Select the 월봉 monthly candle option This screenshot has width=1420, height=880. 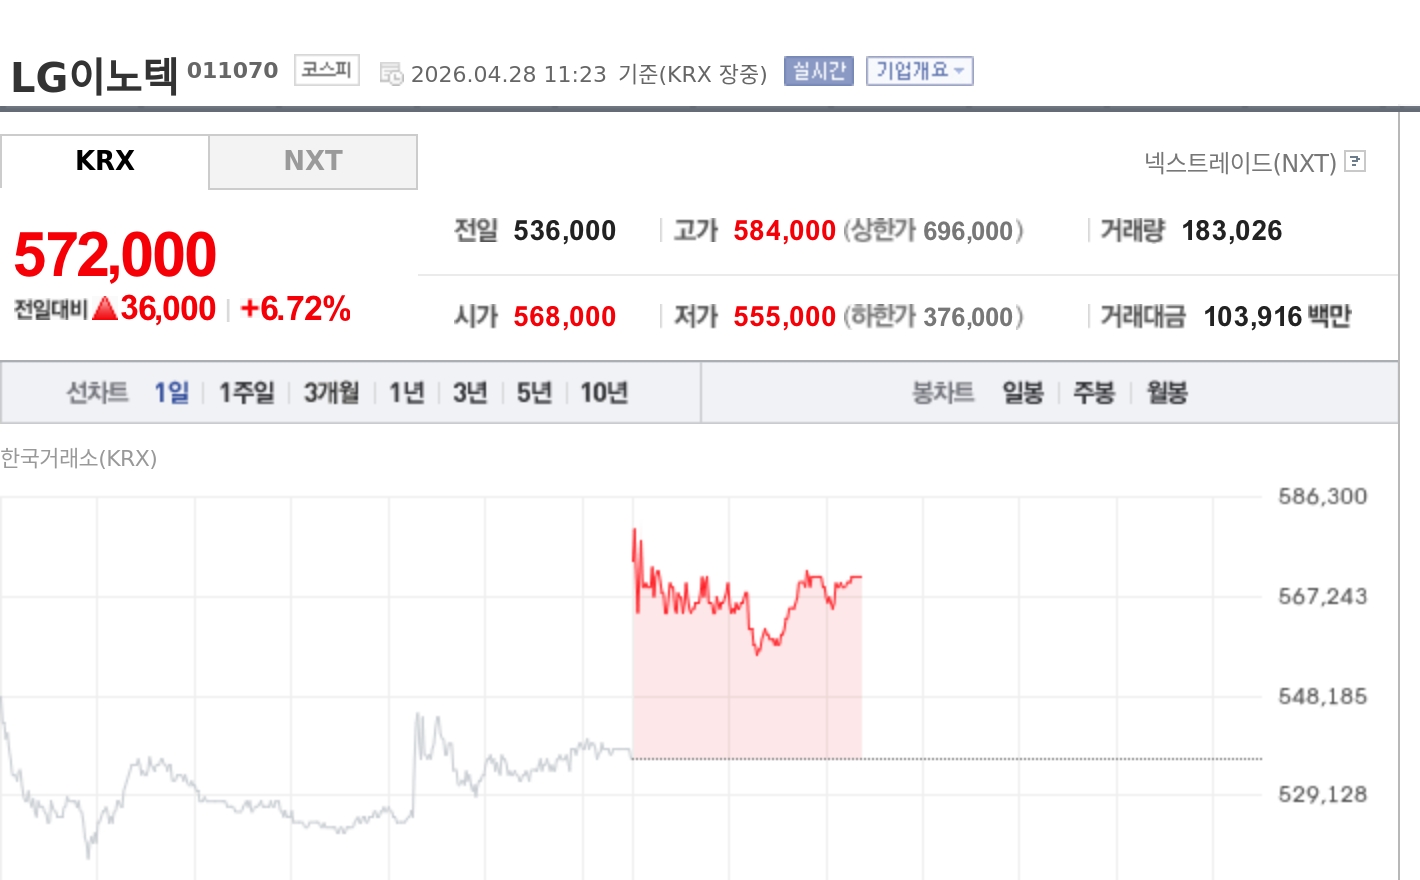point(1165,393)
